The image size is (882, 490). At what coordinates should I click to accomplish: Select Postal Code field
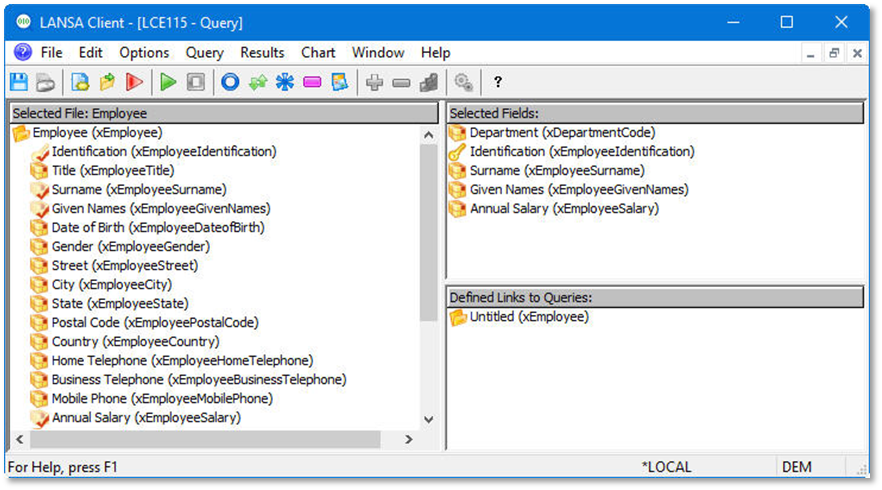pyautogui.click(x=145, y=323)
